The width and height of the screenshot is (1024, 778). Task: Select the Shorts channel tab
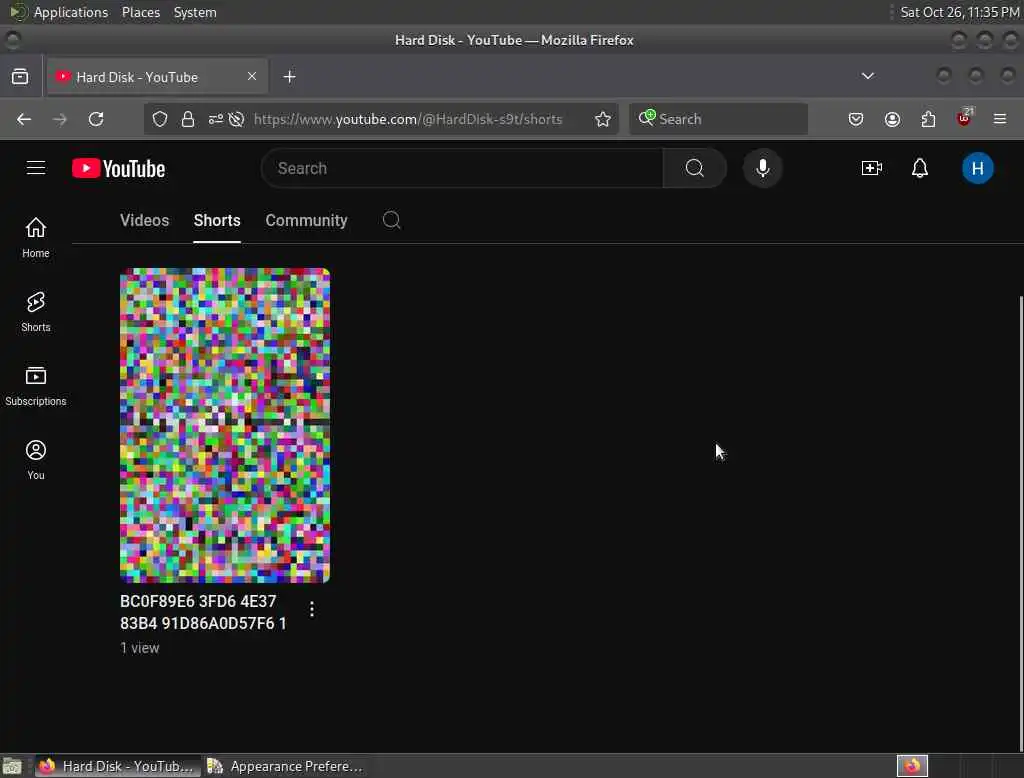click(x=217, y=220)
